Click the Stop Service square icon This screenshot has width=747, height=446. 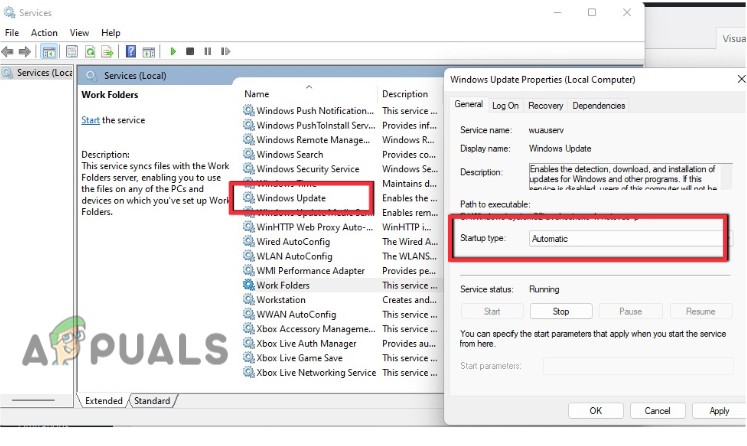(190, 51)
